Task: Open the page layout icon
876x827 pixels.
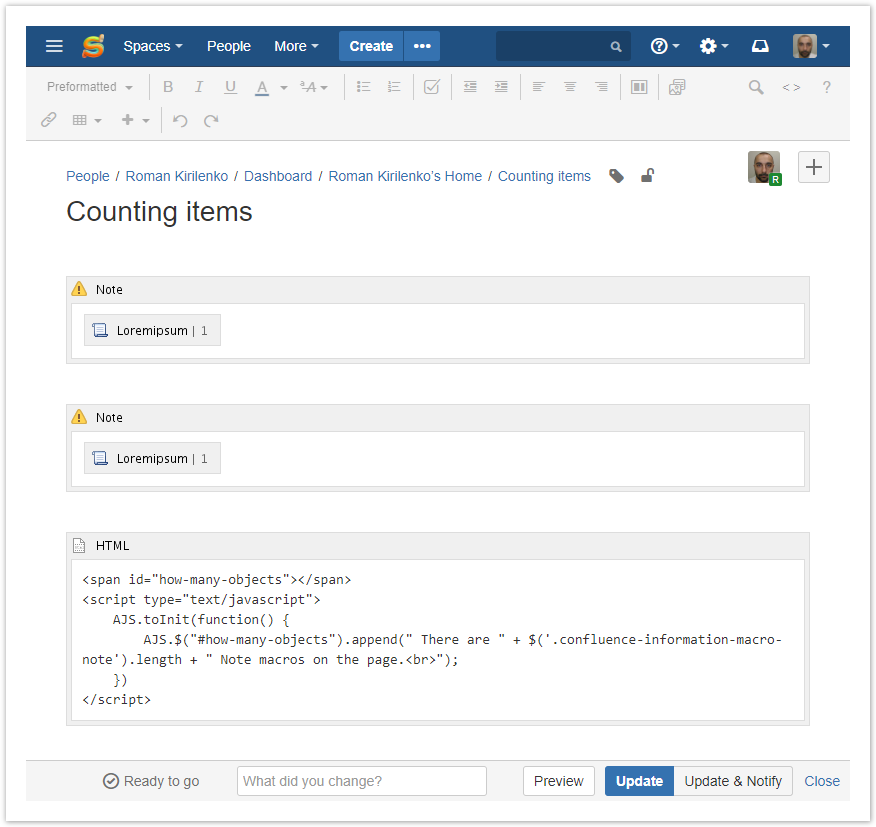Action: tap(639, 87)
